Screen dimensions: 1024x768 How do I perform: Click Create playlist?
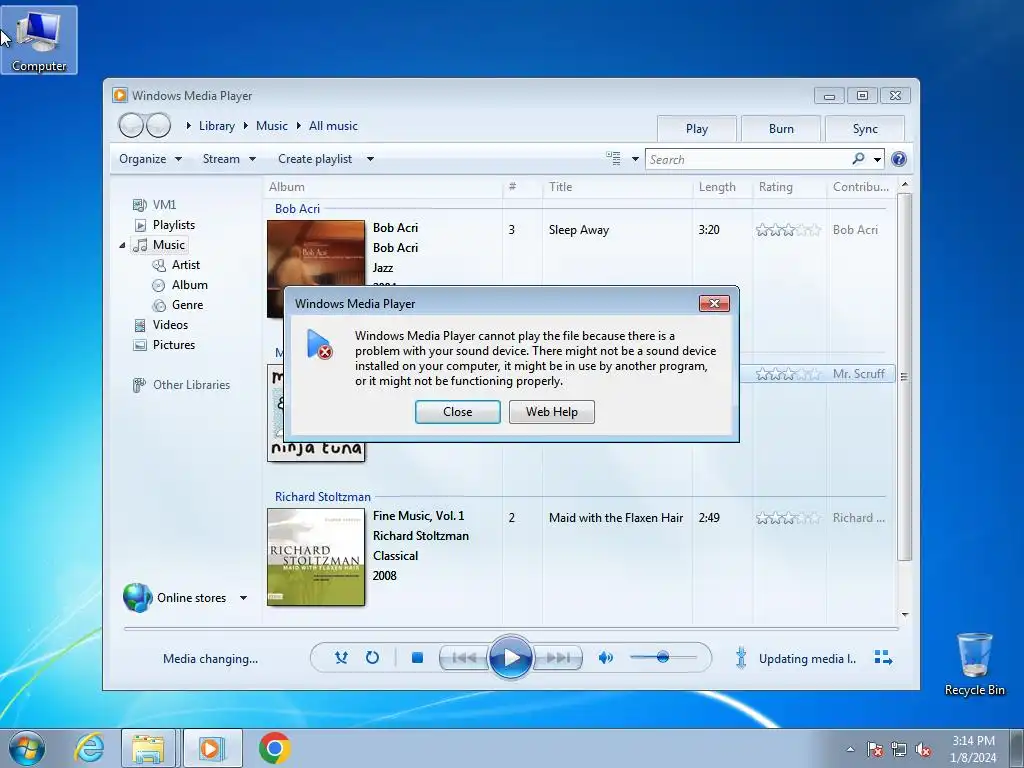coord(315,159)
